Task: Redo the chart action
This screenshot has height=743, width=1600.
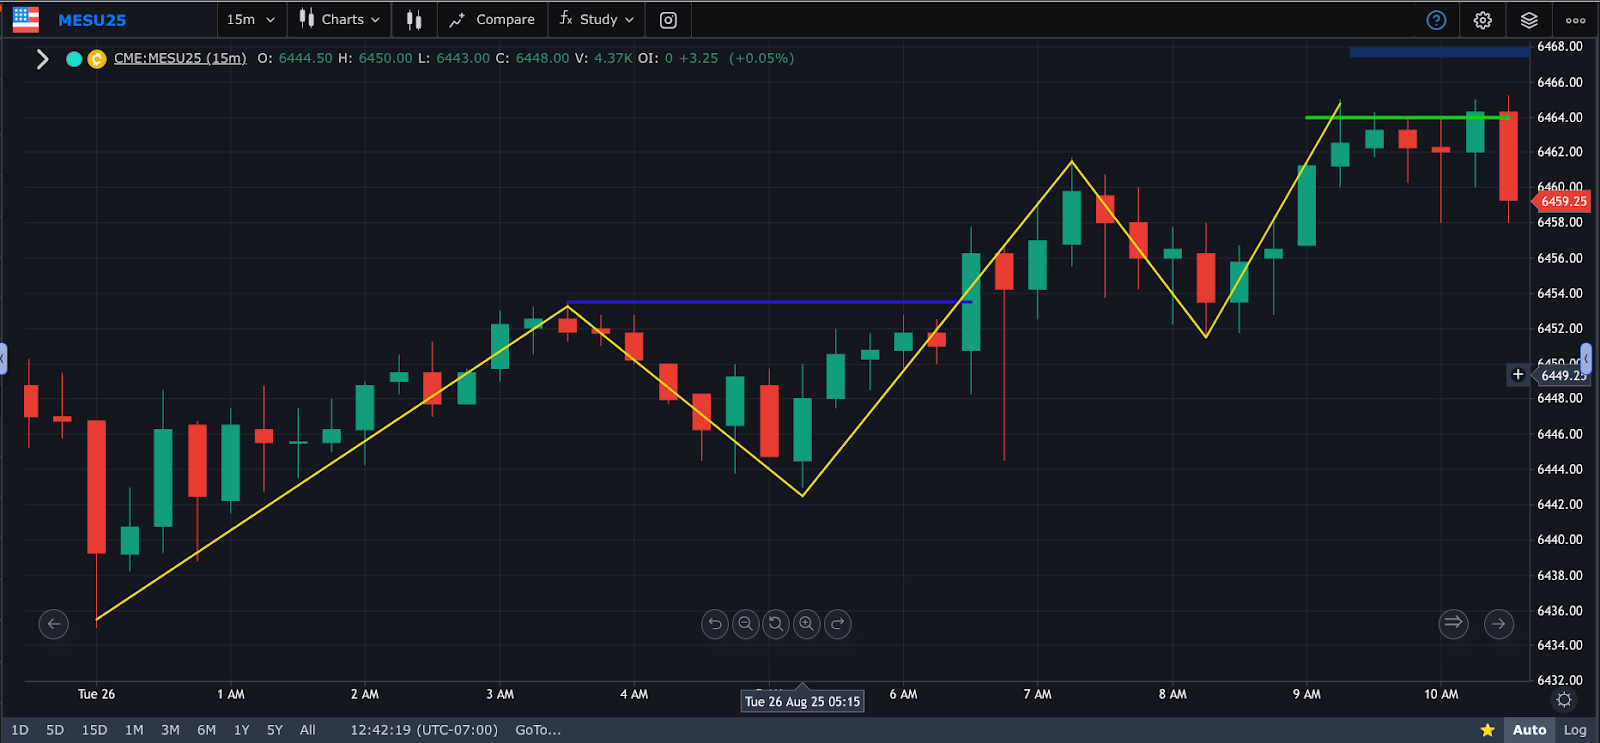Action: (x=838, y=624)
